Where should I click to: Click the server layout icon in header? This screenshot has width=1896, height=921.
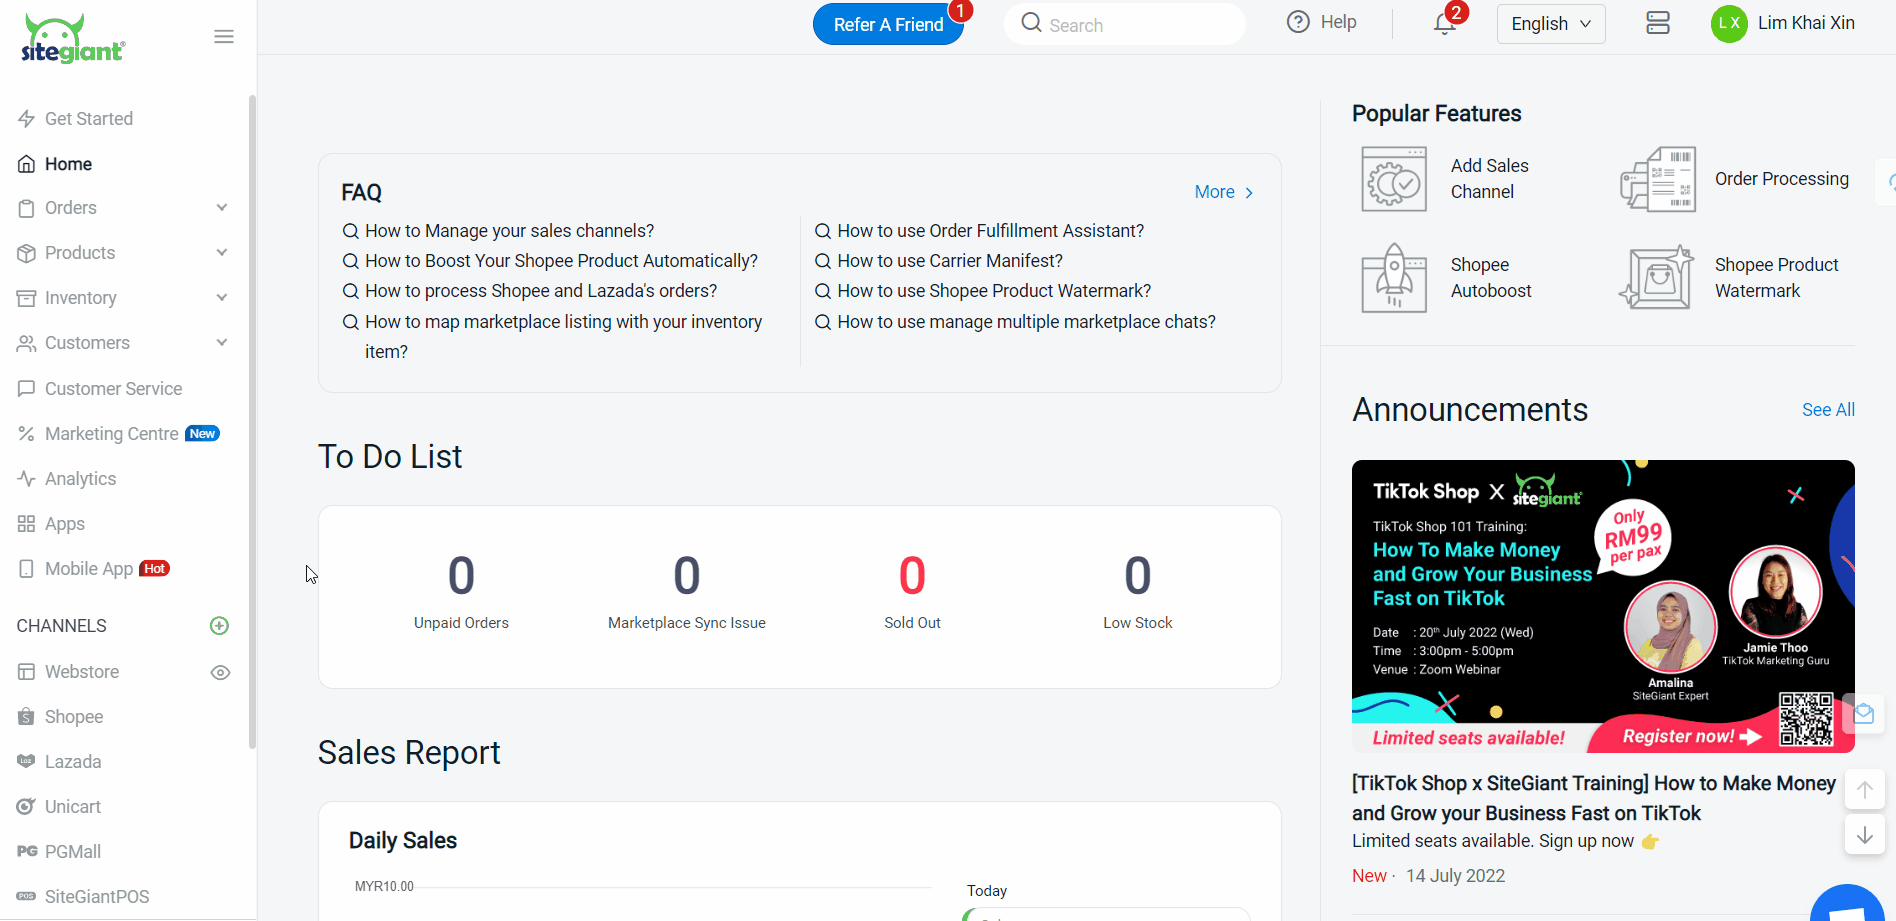[1658, 23]
